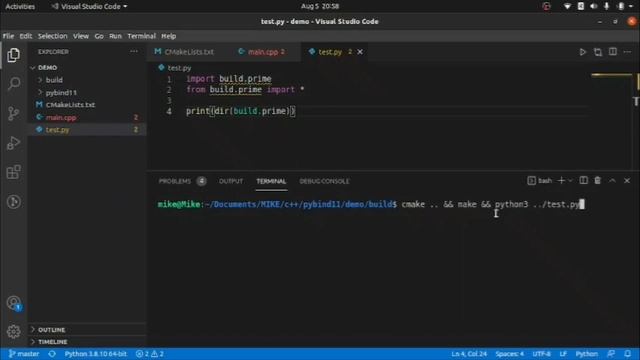
Task: Open the Manage gear icon
Action: (x=13, y=331)
